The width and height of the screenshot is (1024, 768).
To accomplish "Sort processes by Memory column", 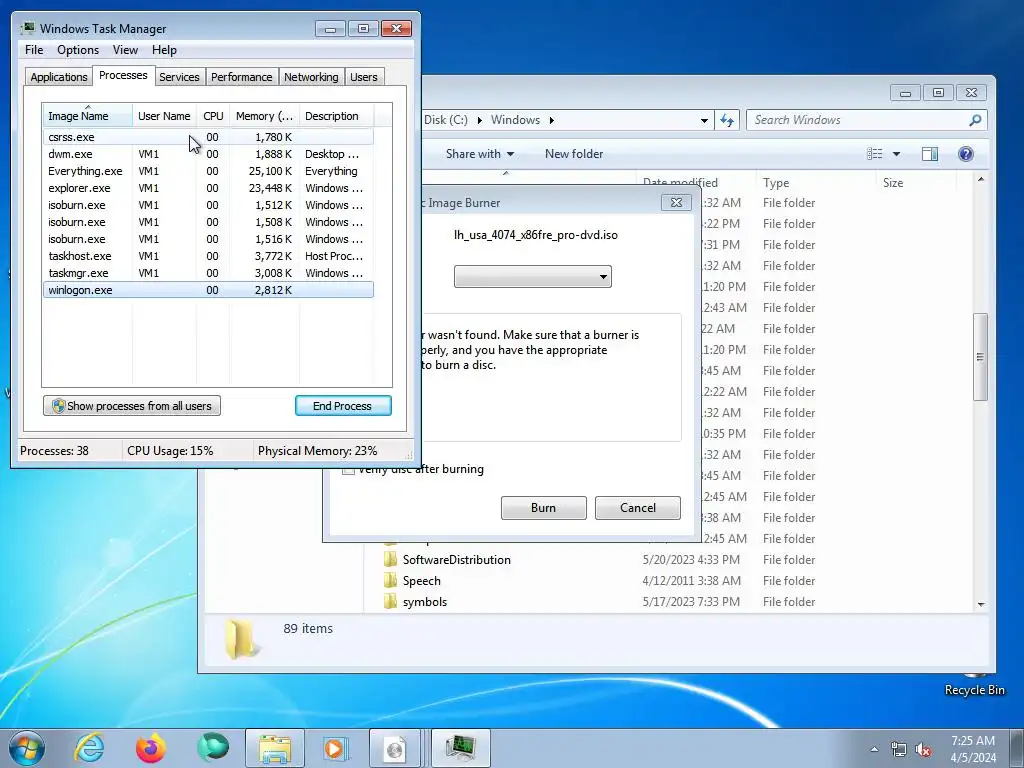I will pos(264,116).
